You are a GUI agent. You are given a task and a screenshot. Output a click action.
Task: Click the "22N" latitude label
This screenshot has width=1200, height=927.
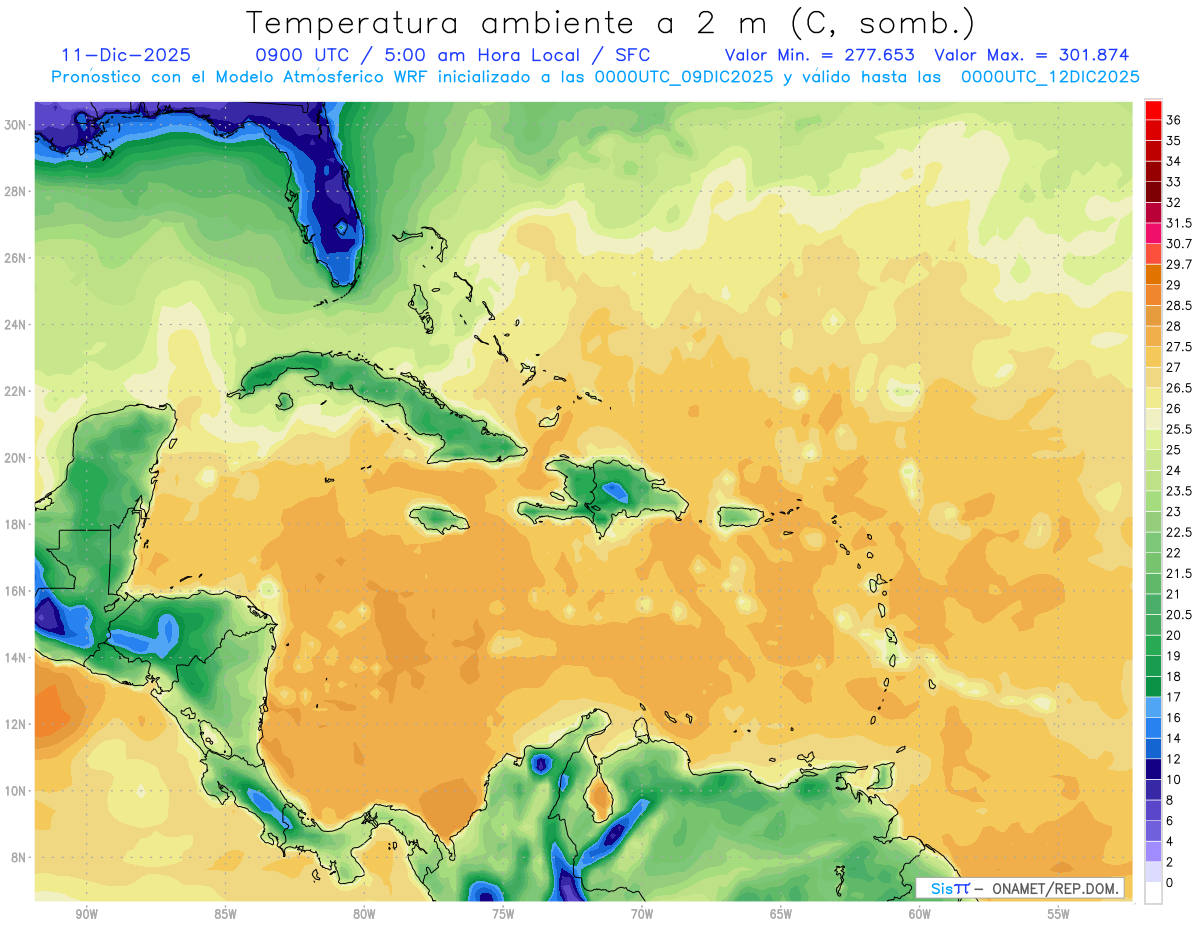click(15, 391)
